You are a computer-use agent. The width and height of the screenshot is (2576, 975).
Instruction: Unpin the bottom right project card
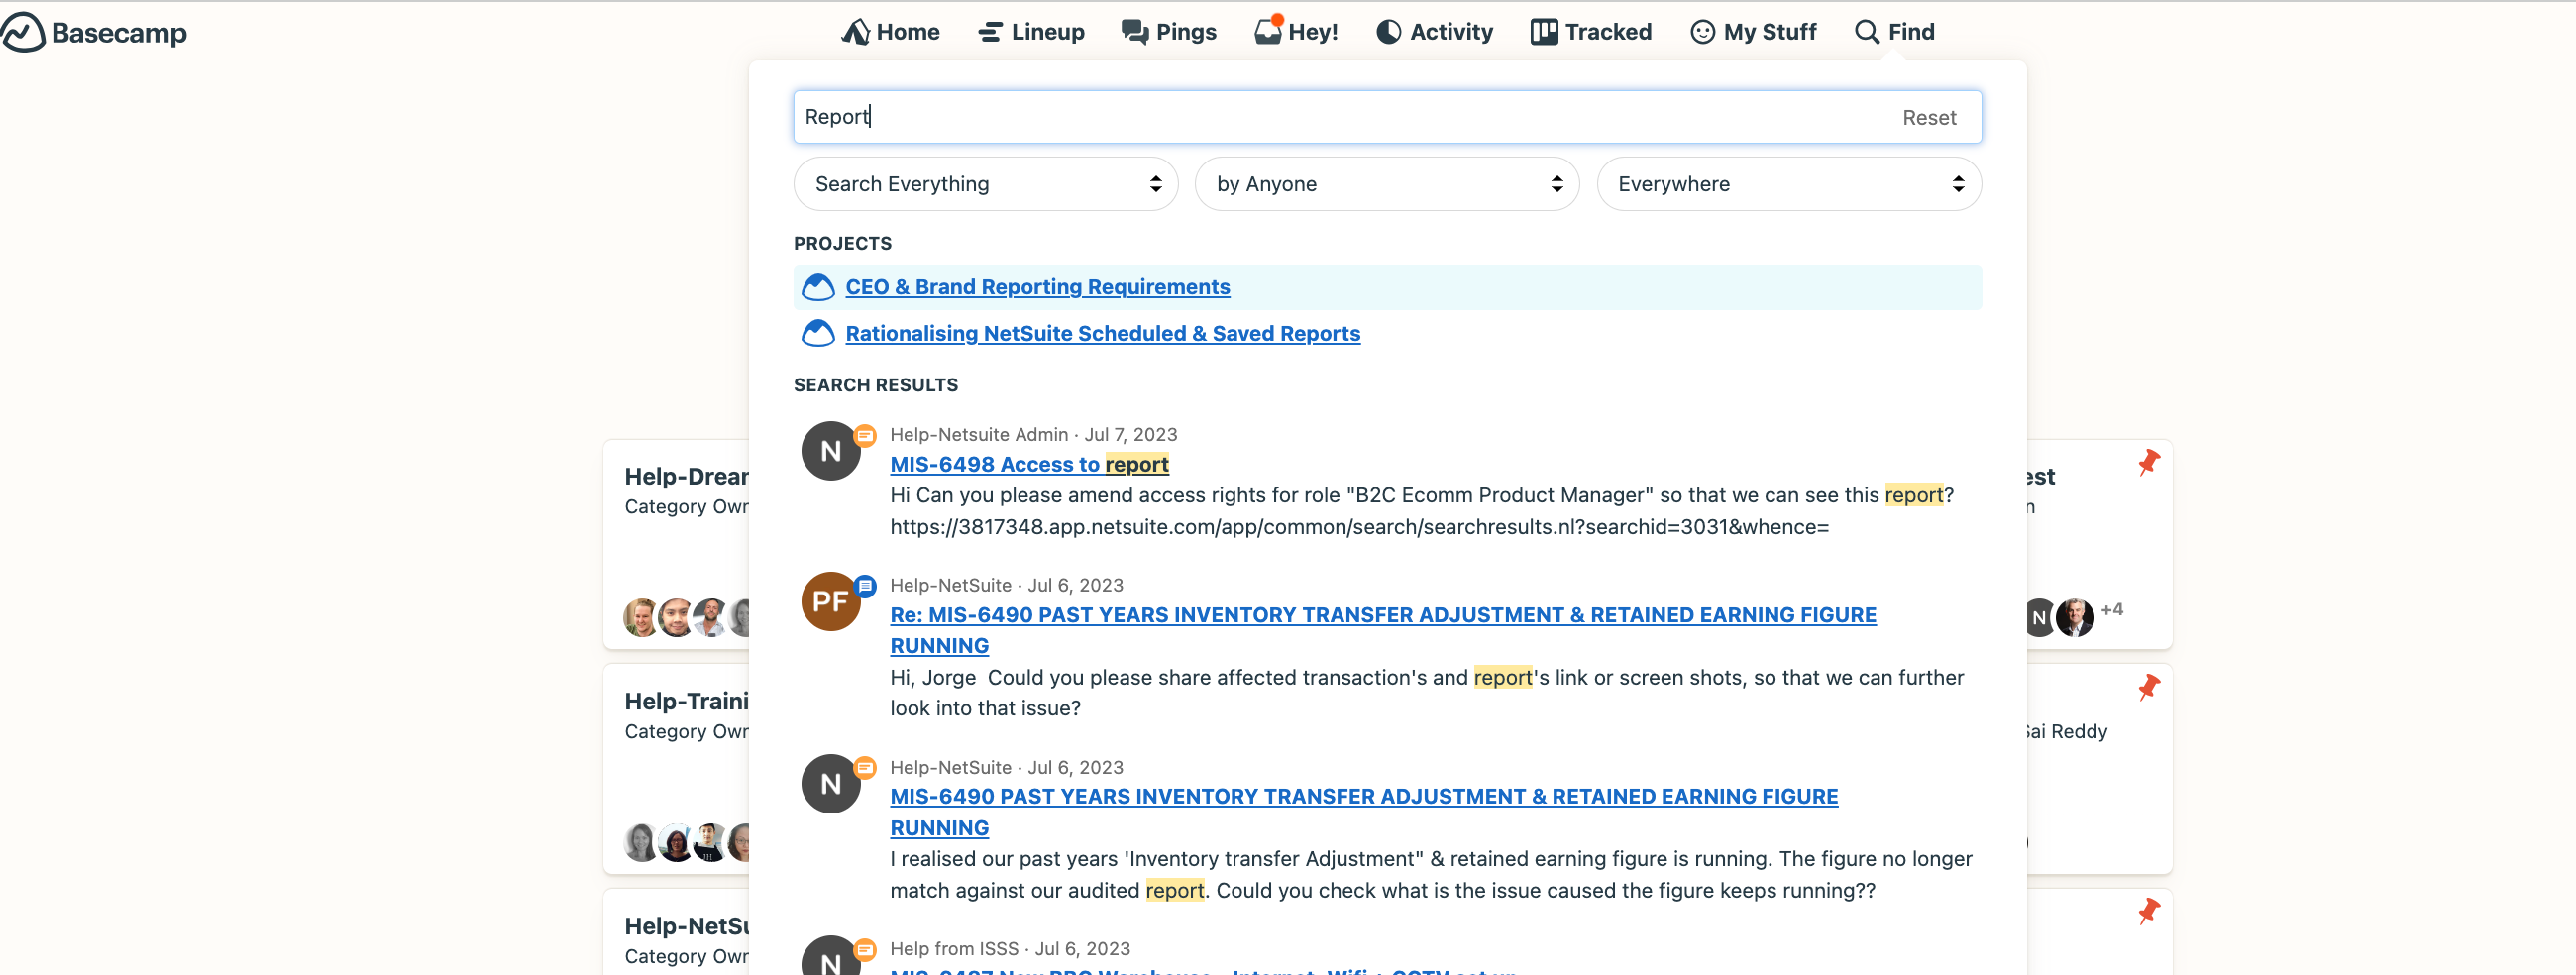point(2148,911)
